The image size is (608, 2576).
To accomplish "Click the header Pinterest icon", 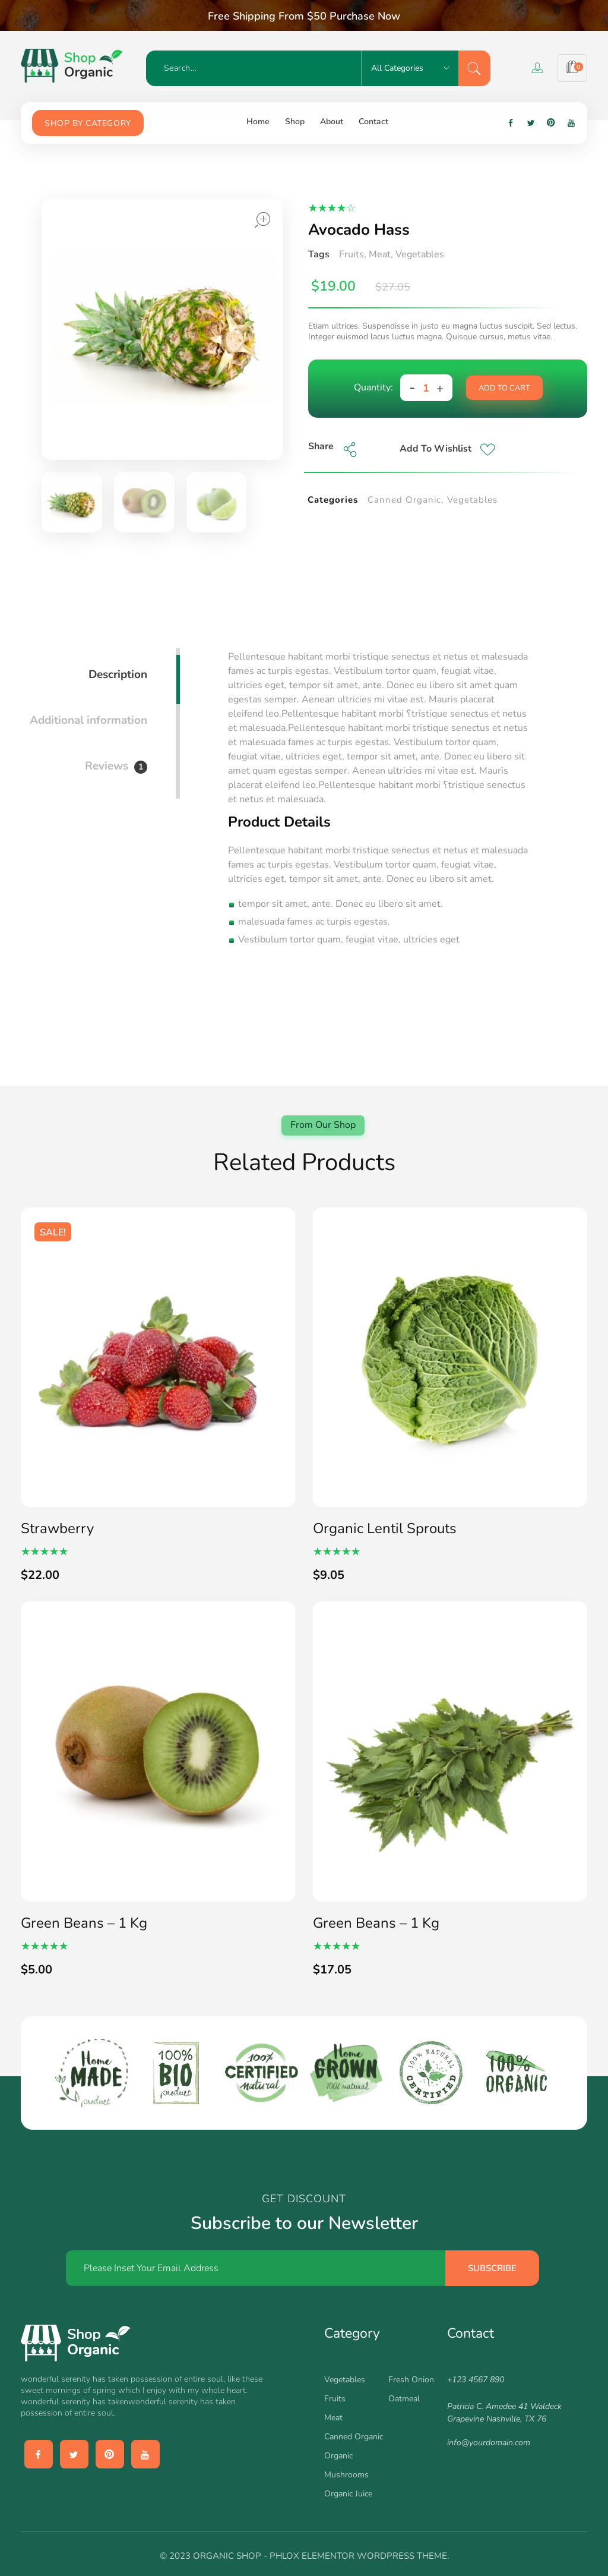I will pyautogui.click(x=550, y=123).
